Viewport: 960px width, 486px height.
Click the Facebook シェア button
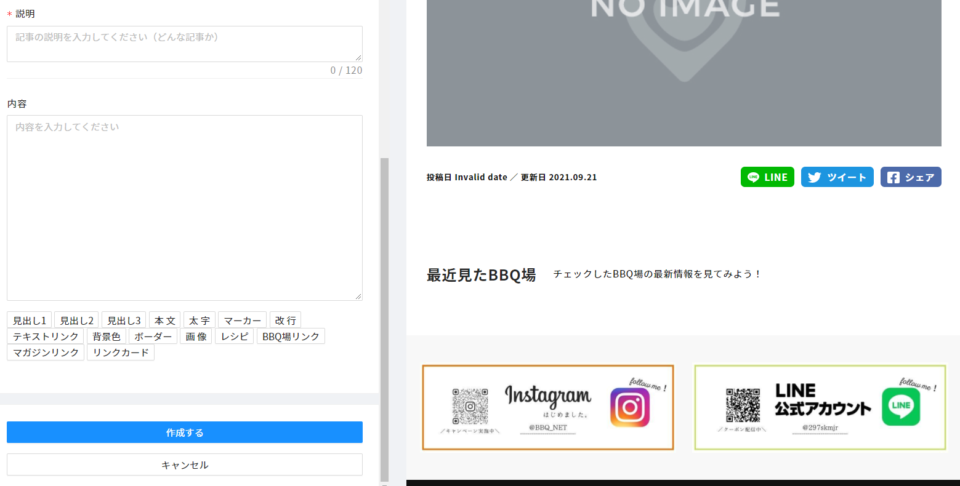tap(910, 177)
